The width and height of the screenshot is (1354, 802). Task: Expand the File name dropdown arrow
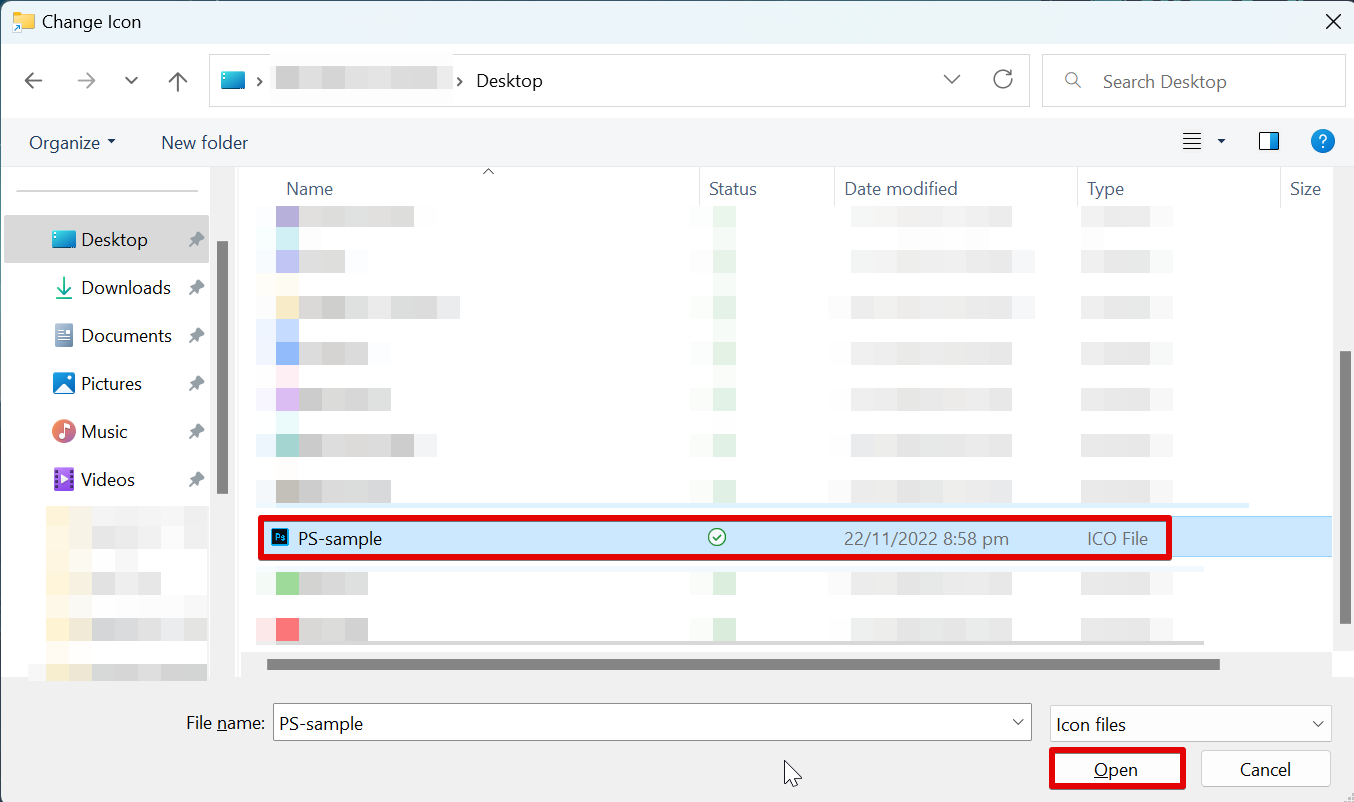click(1018, 722)
